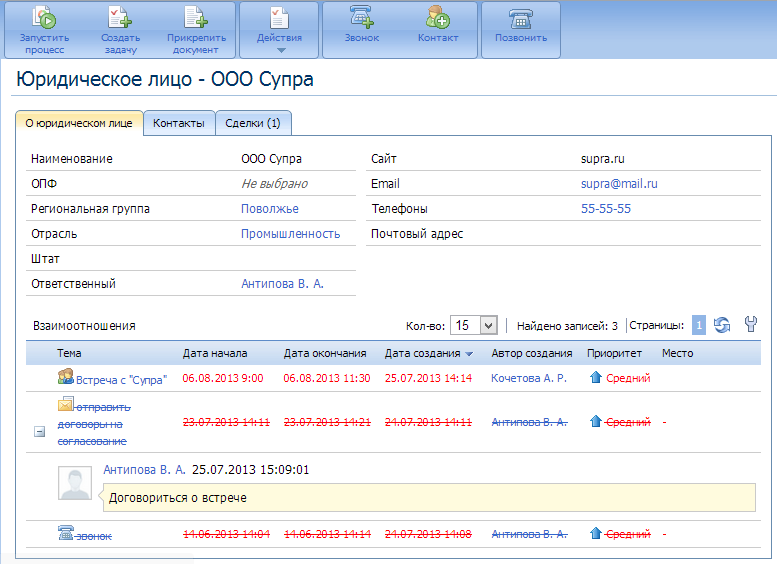This screenshot has height=564, width=777.
Task: Click the Прикрепить документ icon
Action: [x=196, y=17]
